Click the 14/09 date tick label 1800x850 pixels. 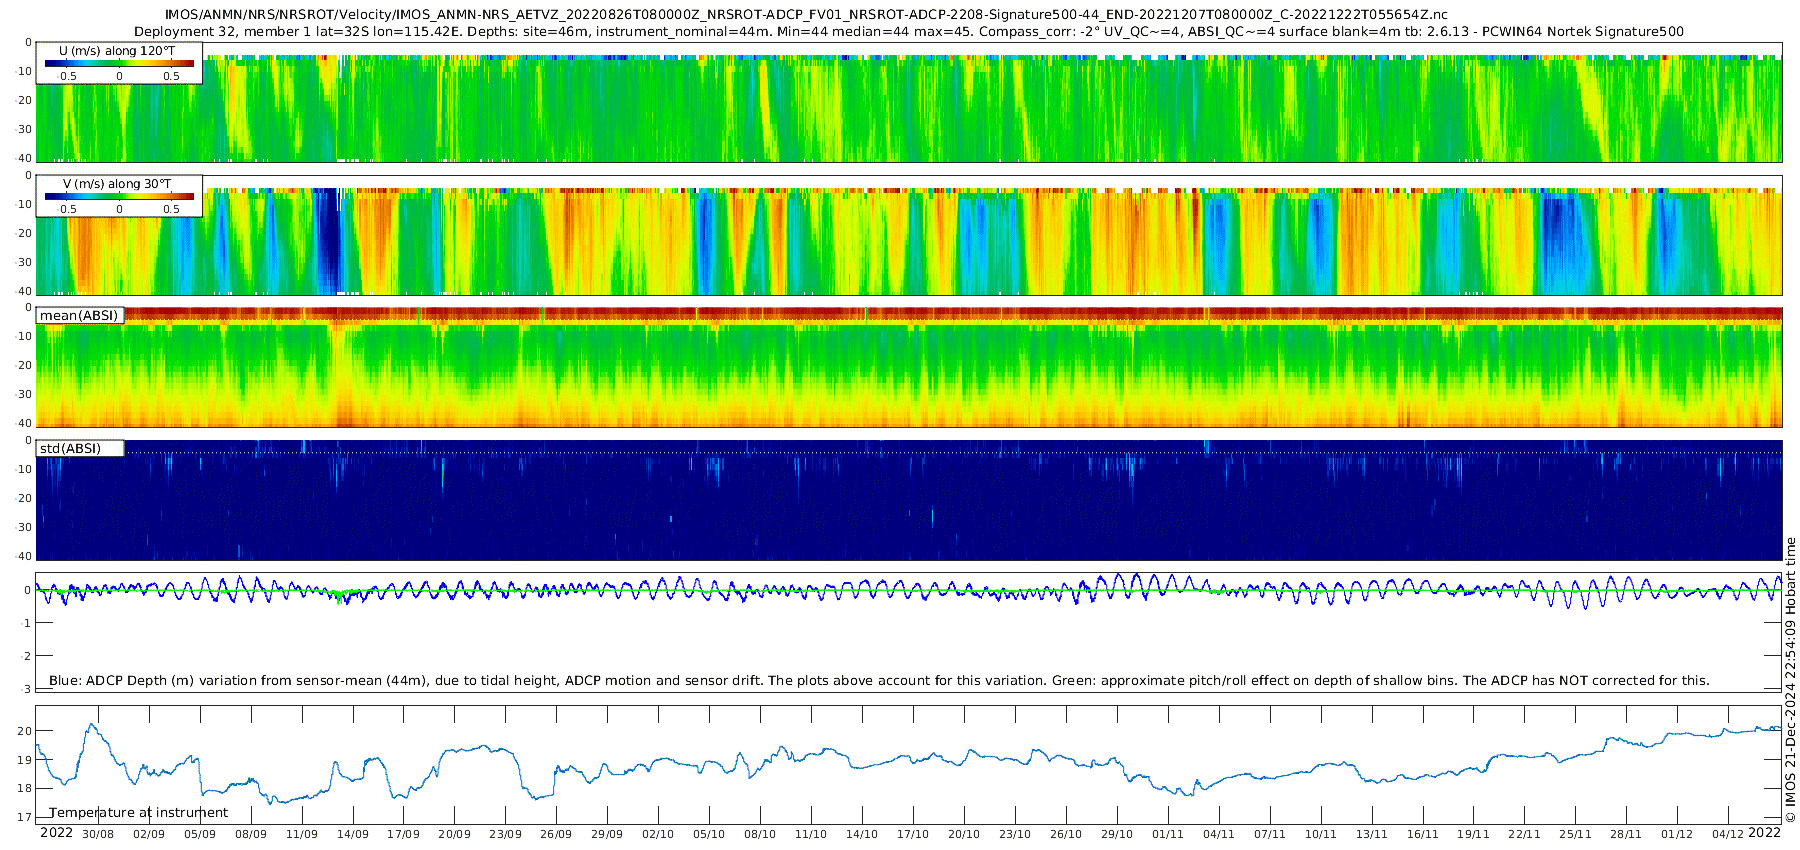coord(352,834)
